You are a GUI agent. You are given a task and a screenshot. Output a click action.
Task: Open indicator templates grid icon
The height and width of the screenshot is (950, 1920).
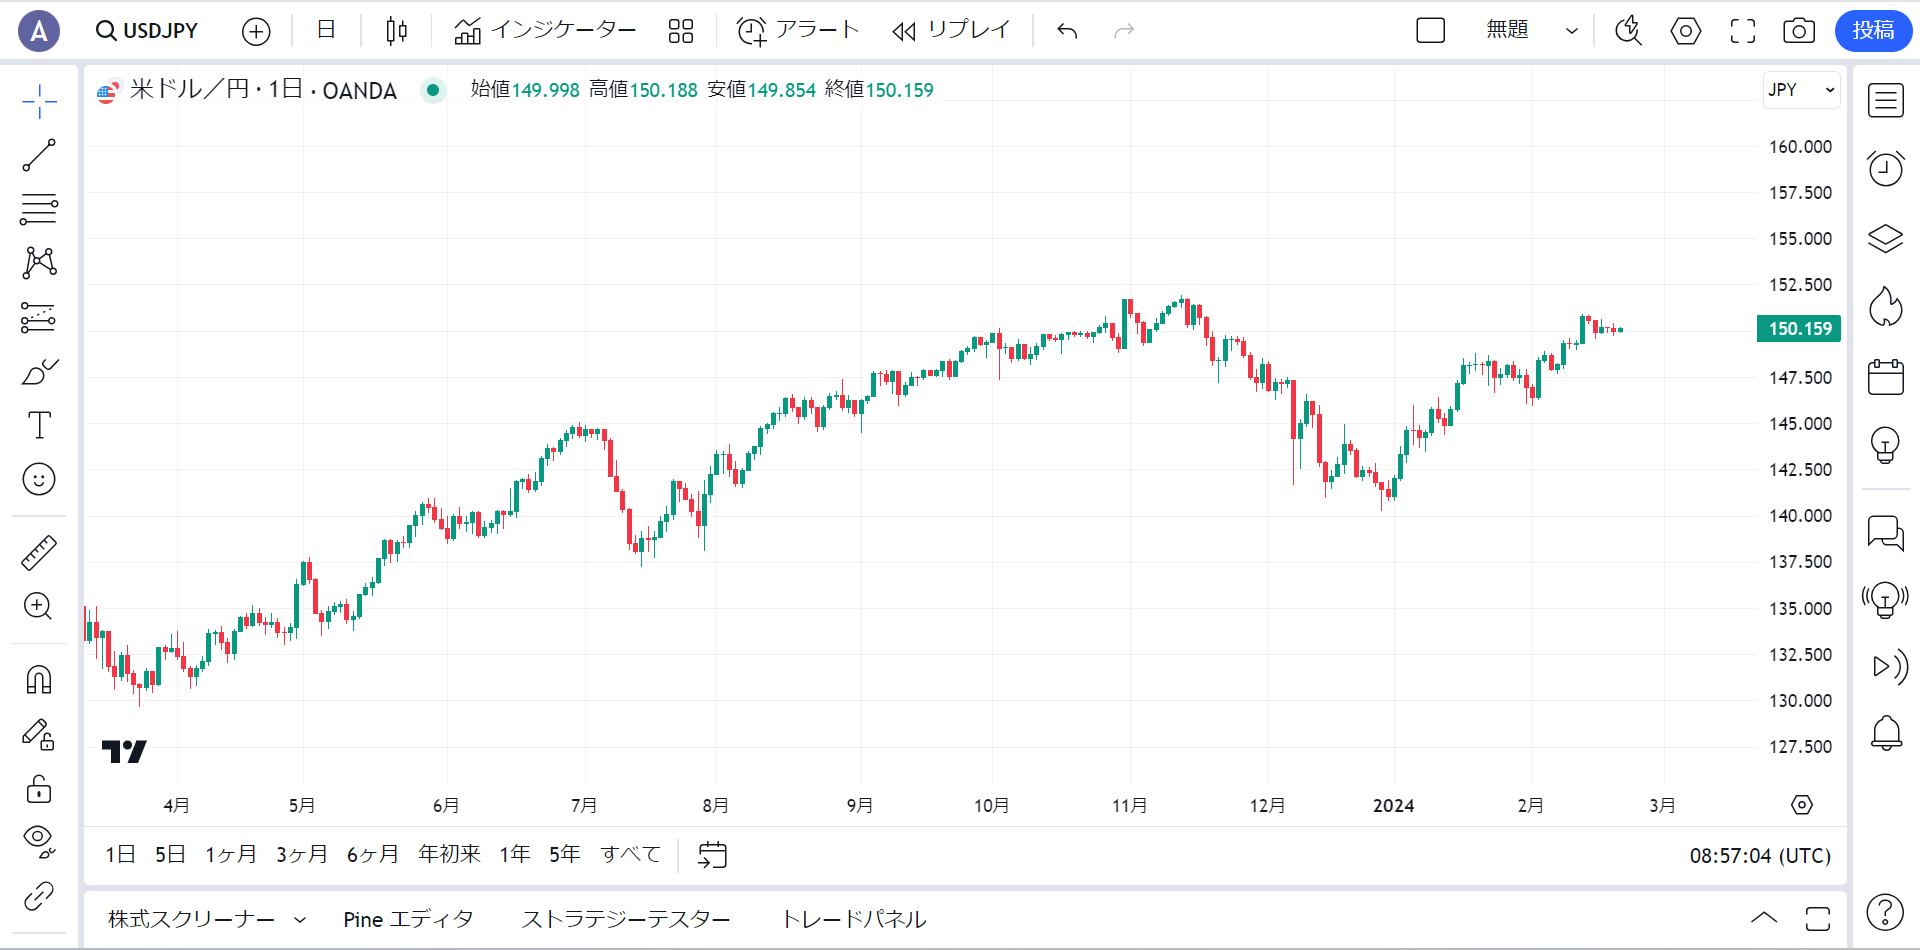[x=681, y=31]
